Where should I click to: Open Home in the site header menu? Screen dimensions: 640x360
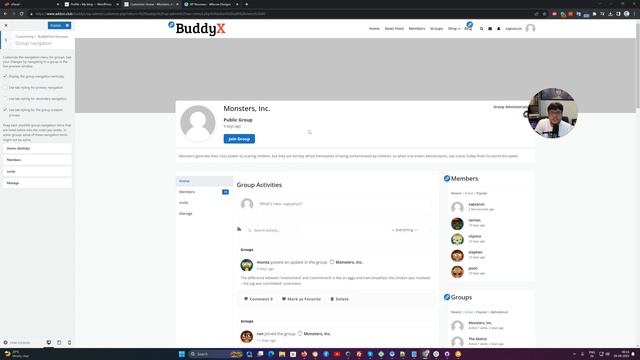[374, 29]
